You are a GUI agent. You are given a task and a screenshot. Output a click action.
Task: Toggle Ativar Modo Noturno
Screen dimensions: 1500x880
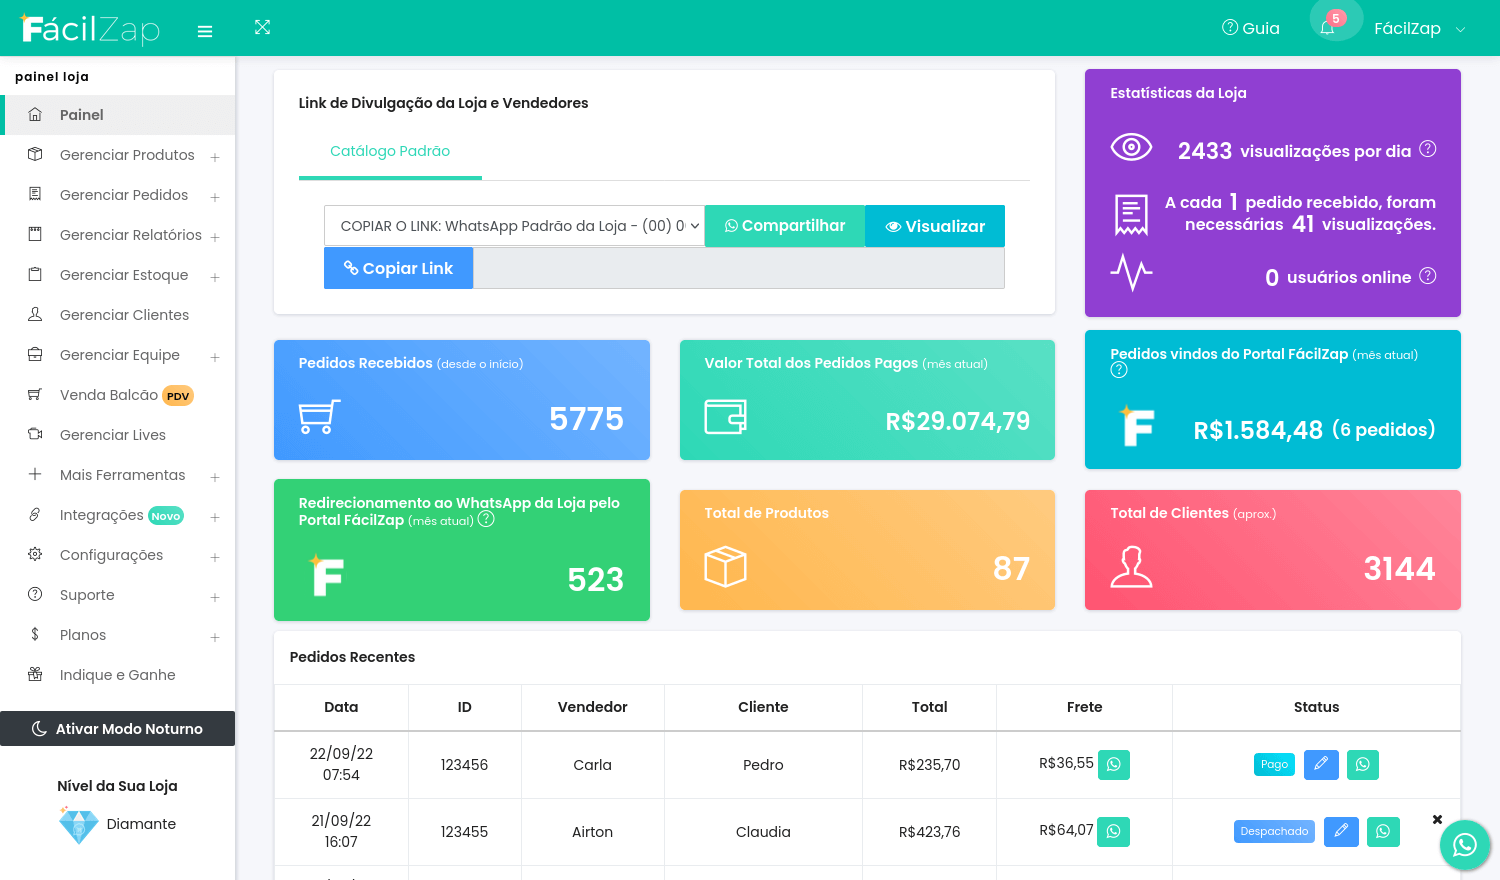tap(117, 729)
